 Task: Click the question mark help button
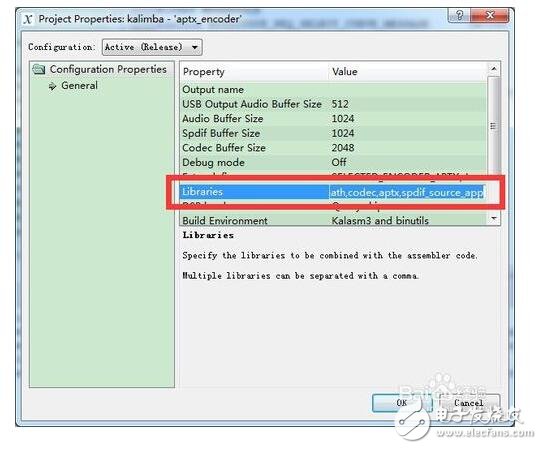coord(459,15)
